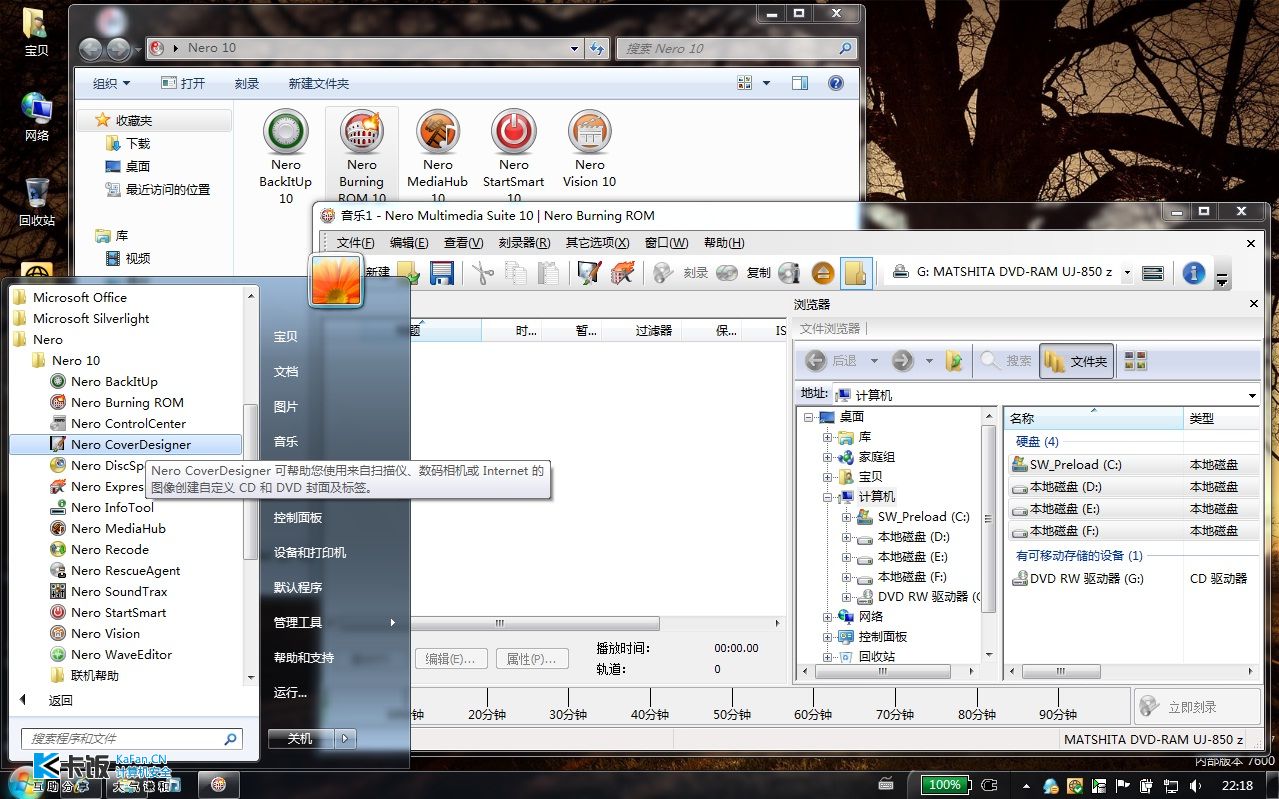
Task: Click the Explorer refresh arrows button
Action: 597,48
